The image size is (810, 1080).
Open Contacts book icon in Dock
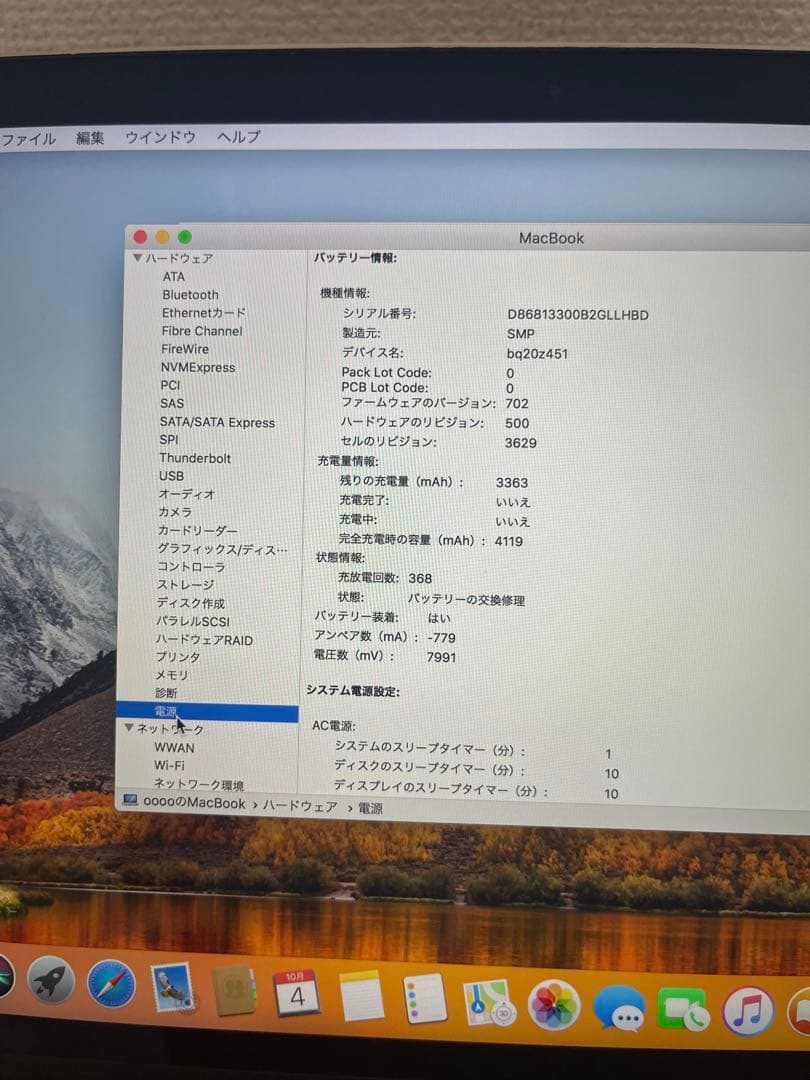234,990
